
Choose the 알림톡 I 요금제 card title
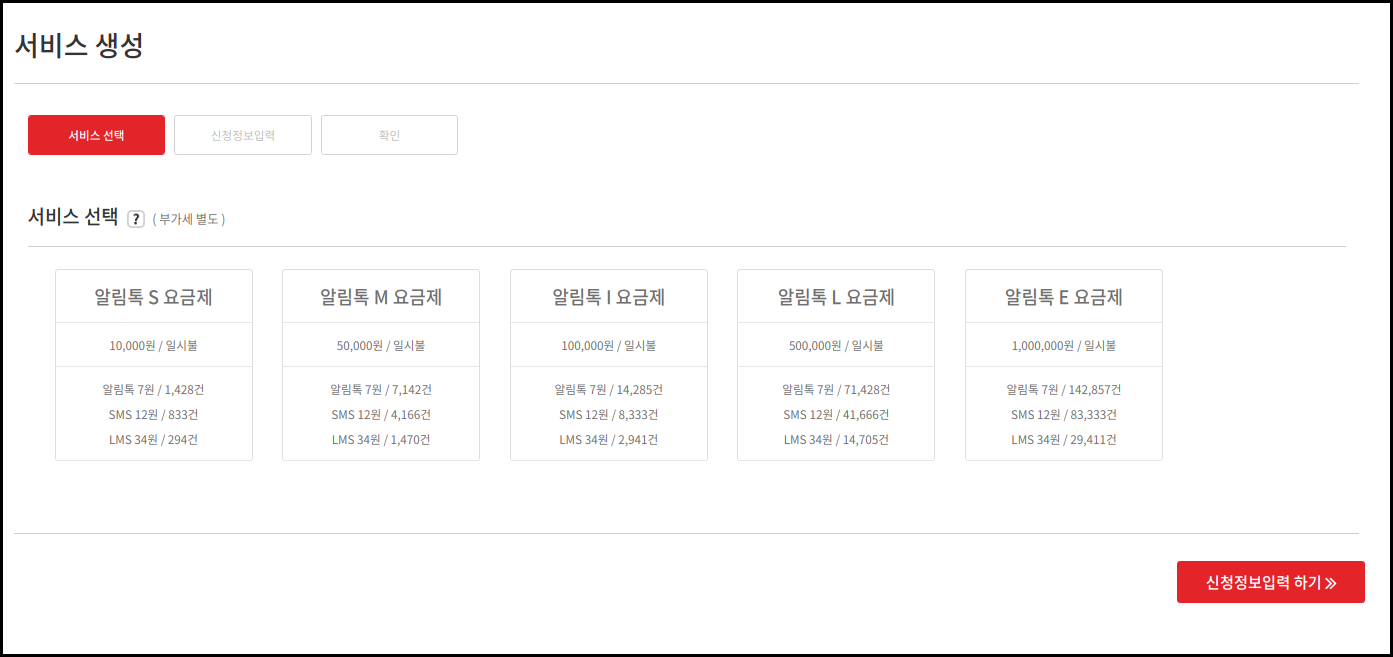[x=609, y=297]
